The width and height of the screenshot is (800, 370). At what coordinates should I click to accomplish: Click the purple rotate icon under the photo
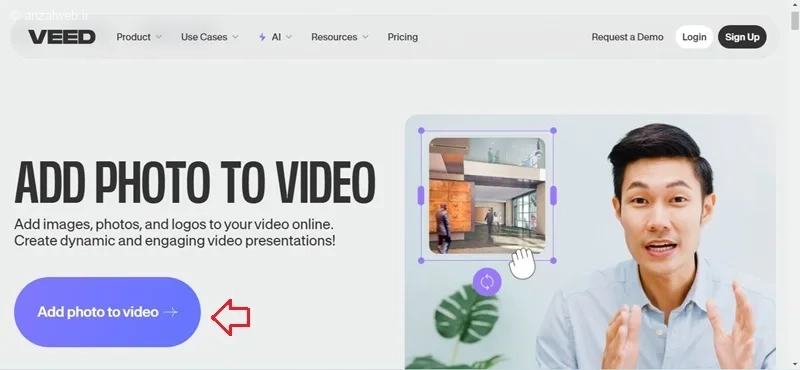point(487,282)
